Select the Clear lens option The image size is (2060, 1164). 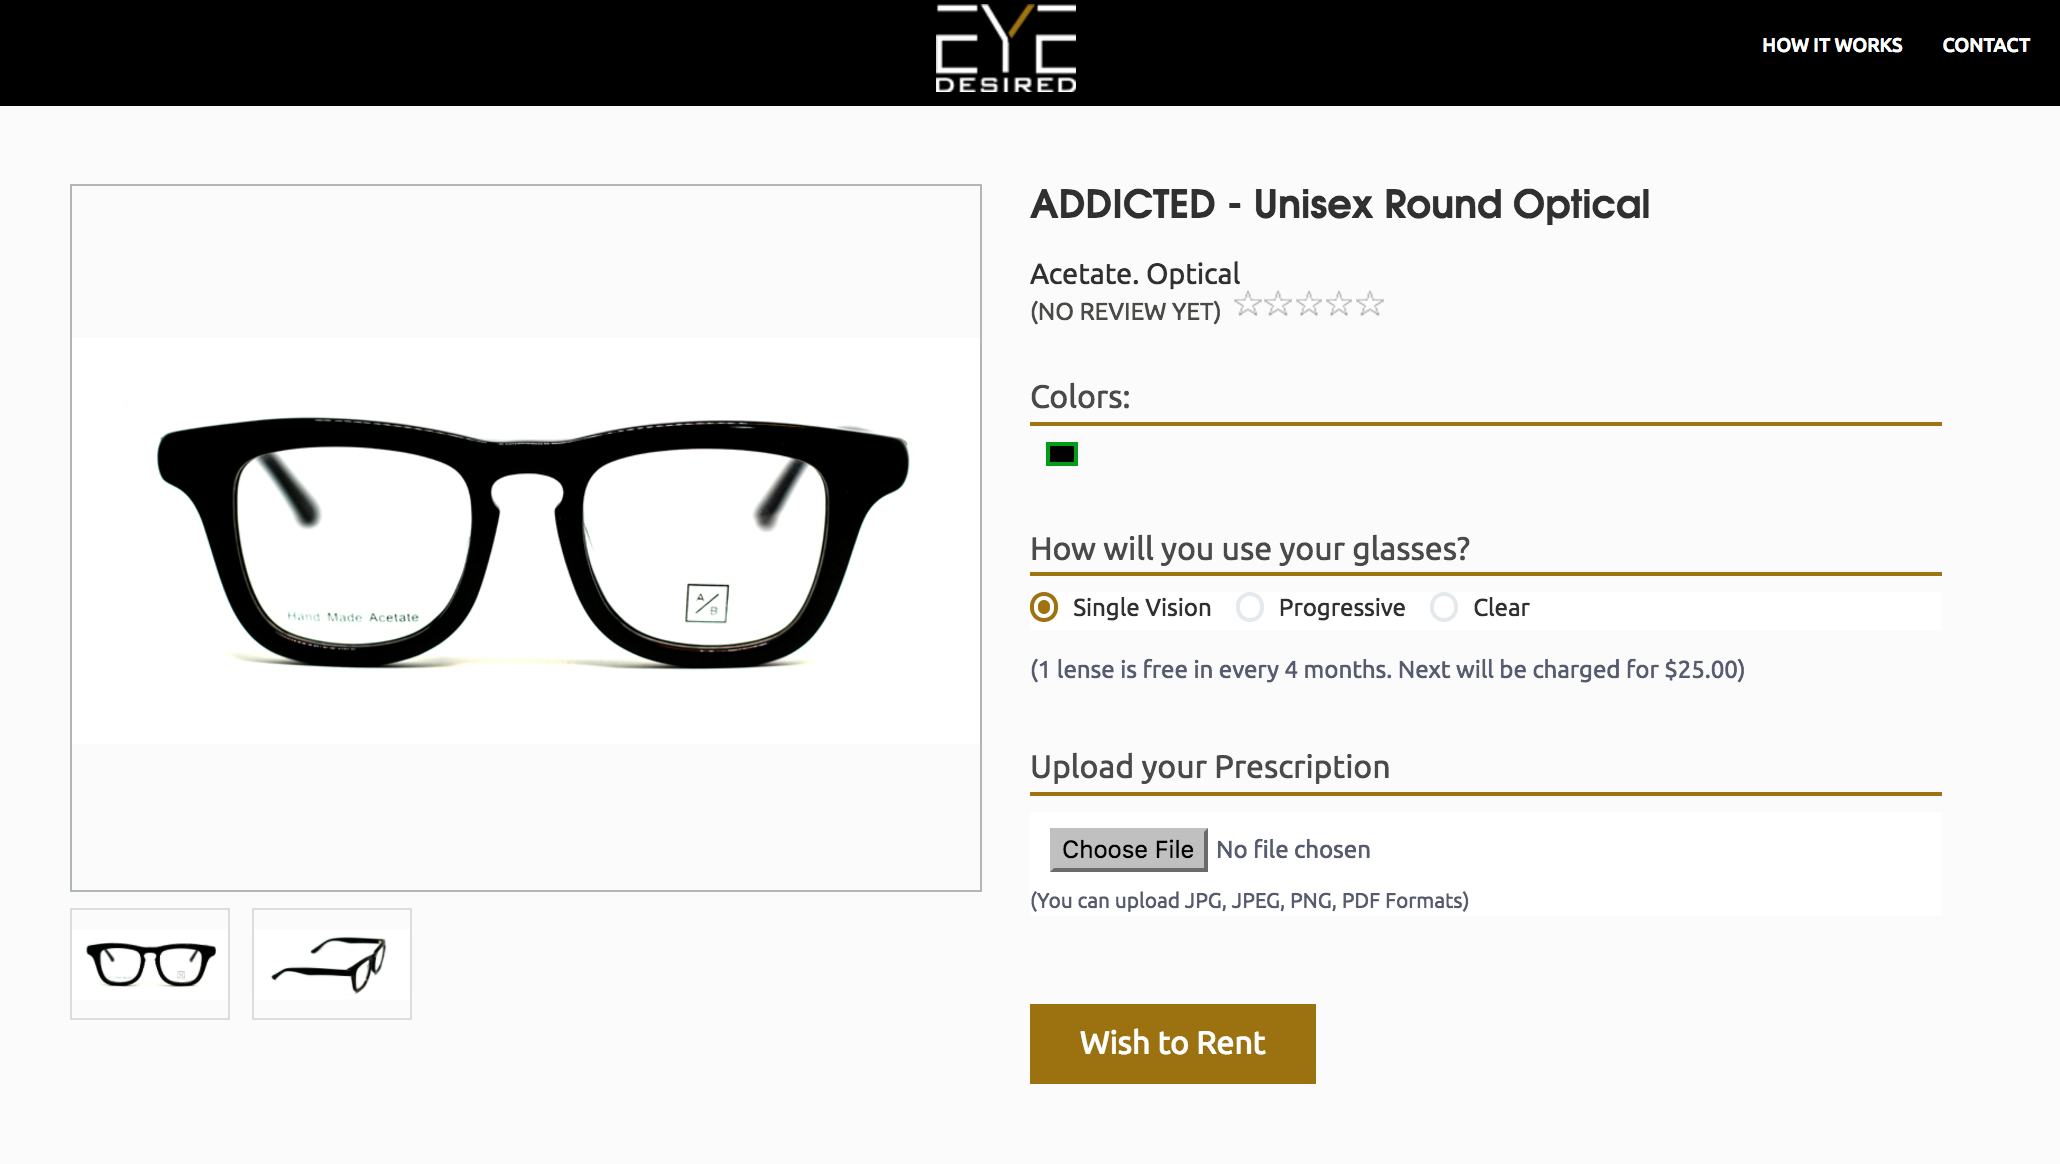tap(1500, 607)
